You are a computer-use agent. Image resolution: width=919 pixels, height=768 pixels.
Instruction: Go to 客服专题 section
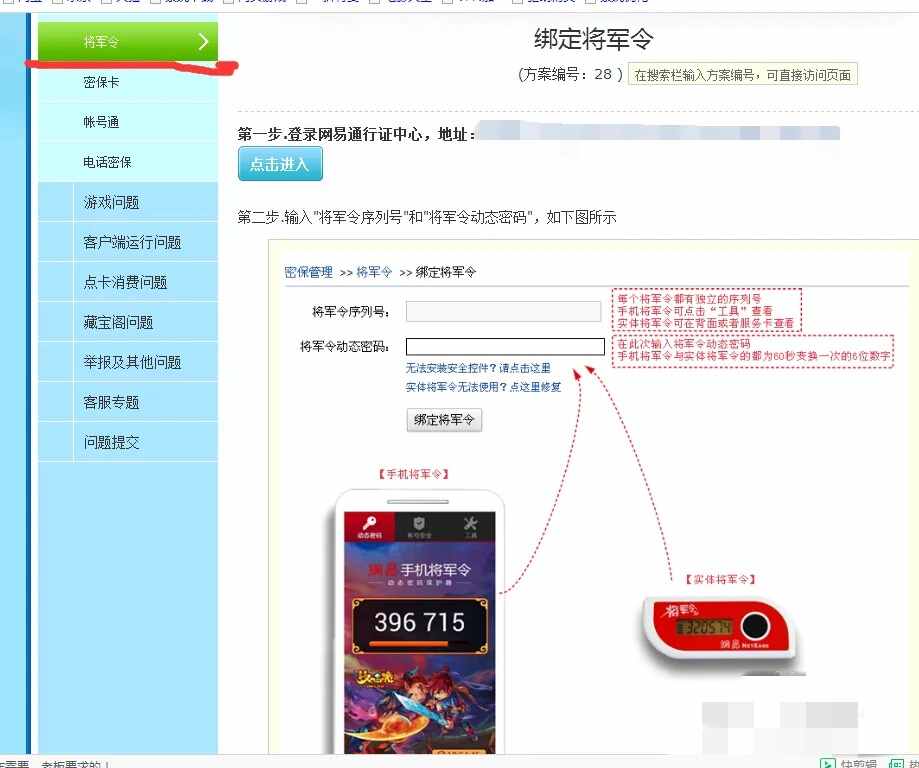tap(128, 402)
